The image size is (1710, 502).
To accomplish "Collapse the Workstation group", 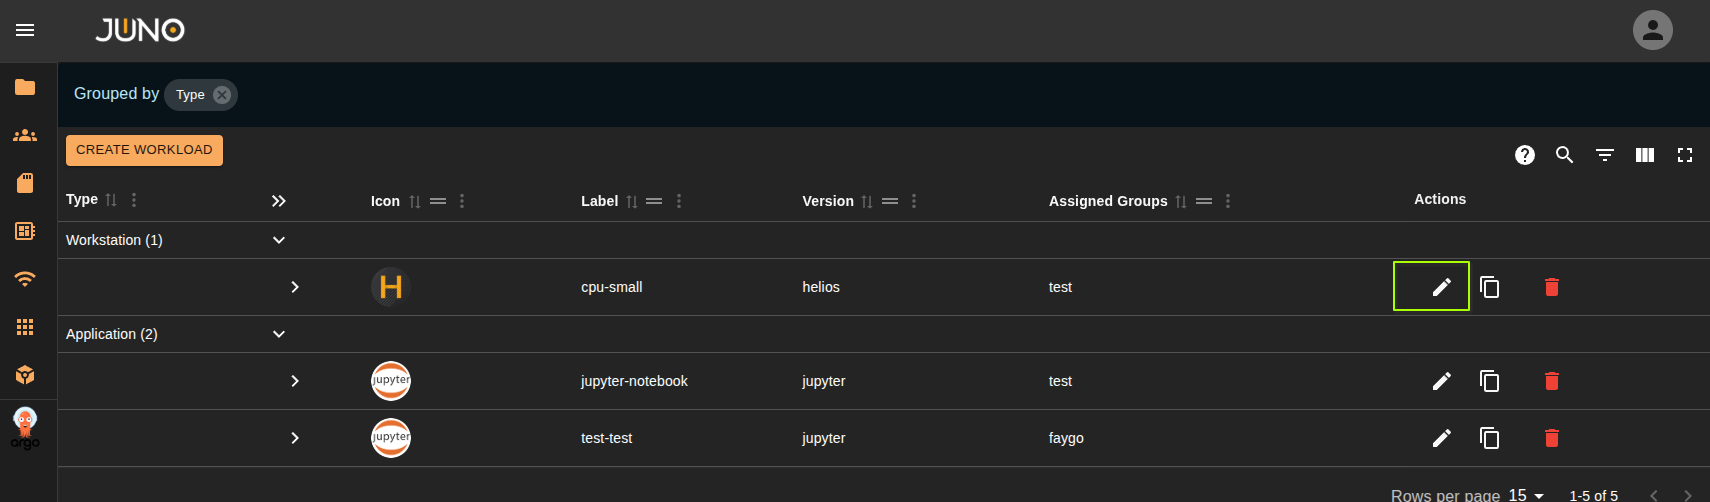I will point(279,240).
